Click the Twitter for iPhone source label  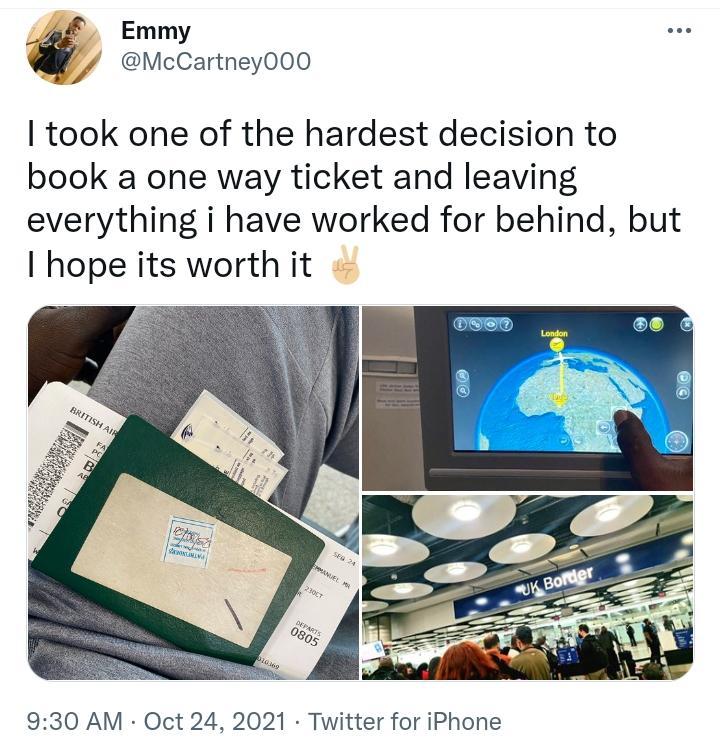point(404,722)
